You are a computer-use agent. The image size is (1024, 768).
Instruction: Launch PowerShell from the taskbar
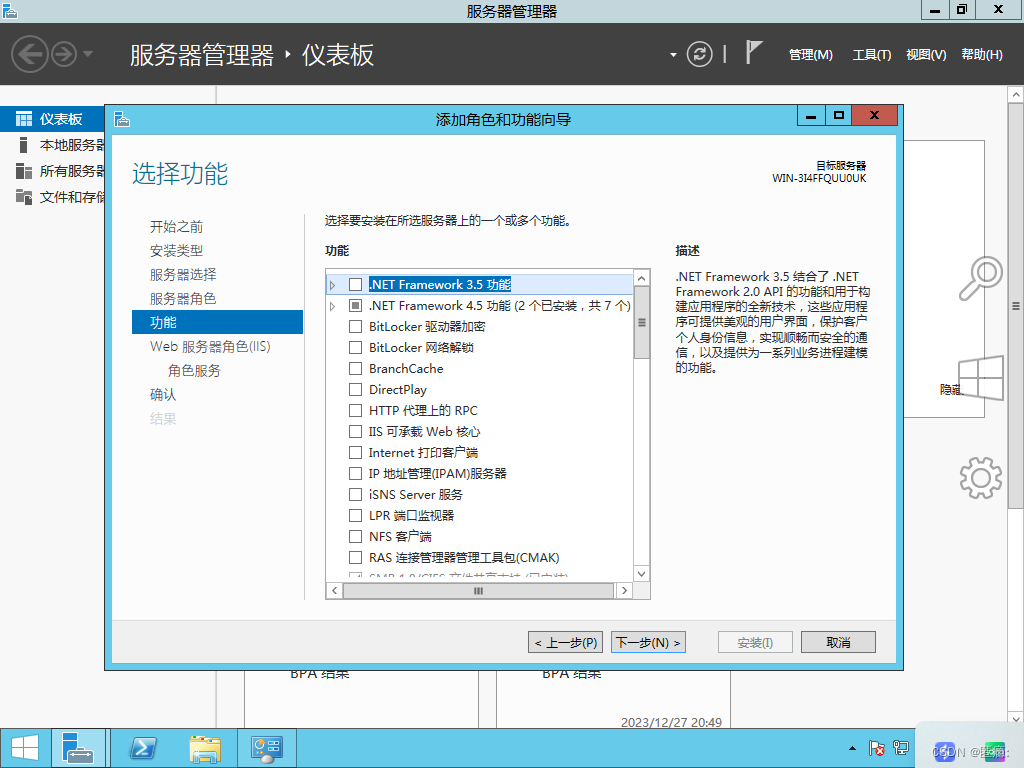[x=143, y=748]
